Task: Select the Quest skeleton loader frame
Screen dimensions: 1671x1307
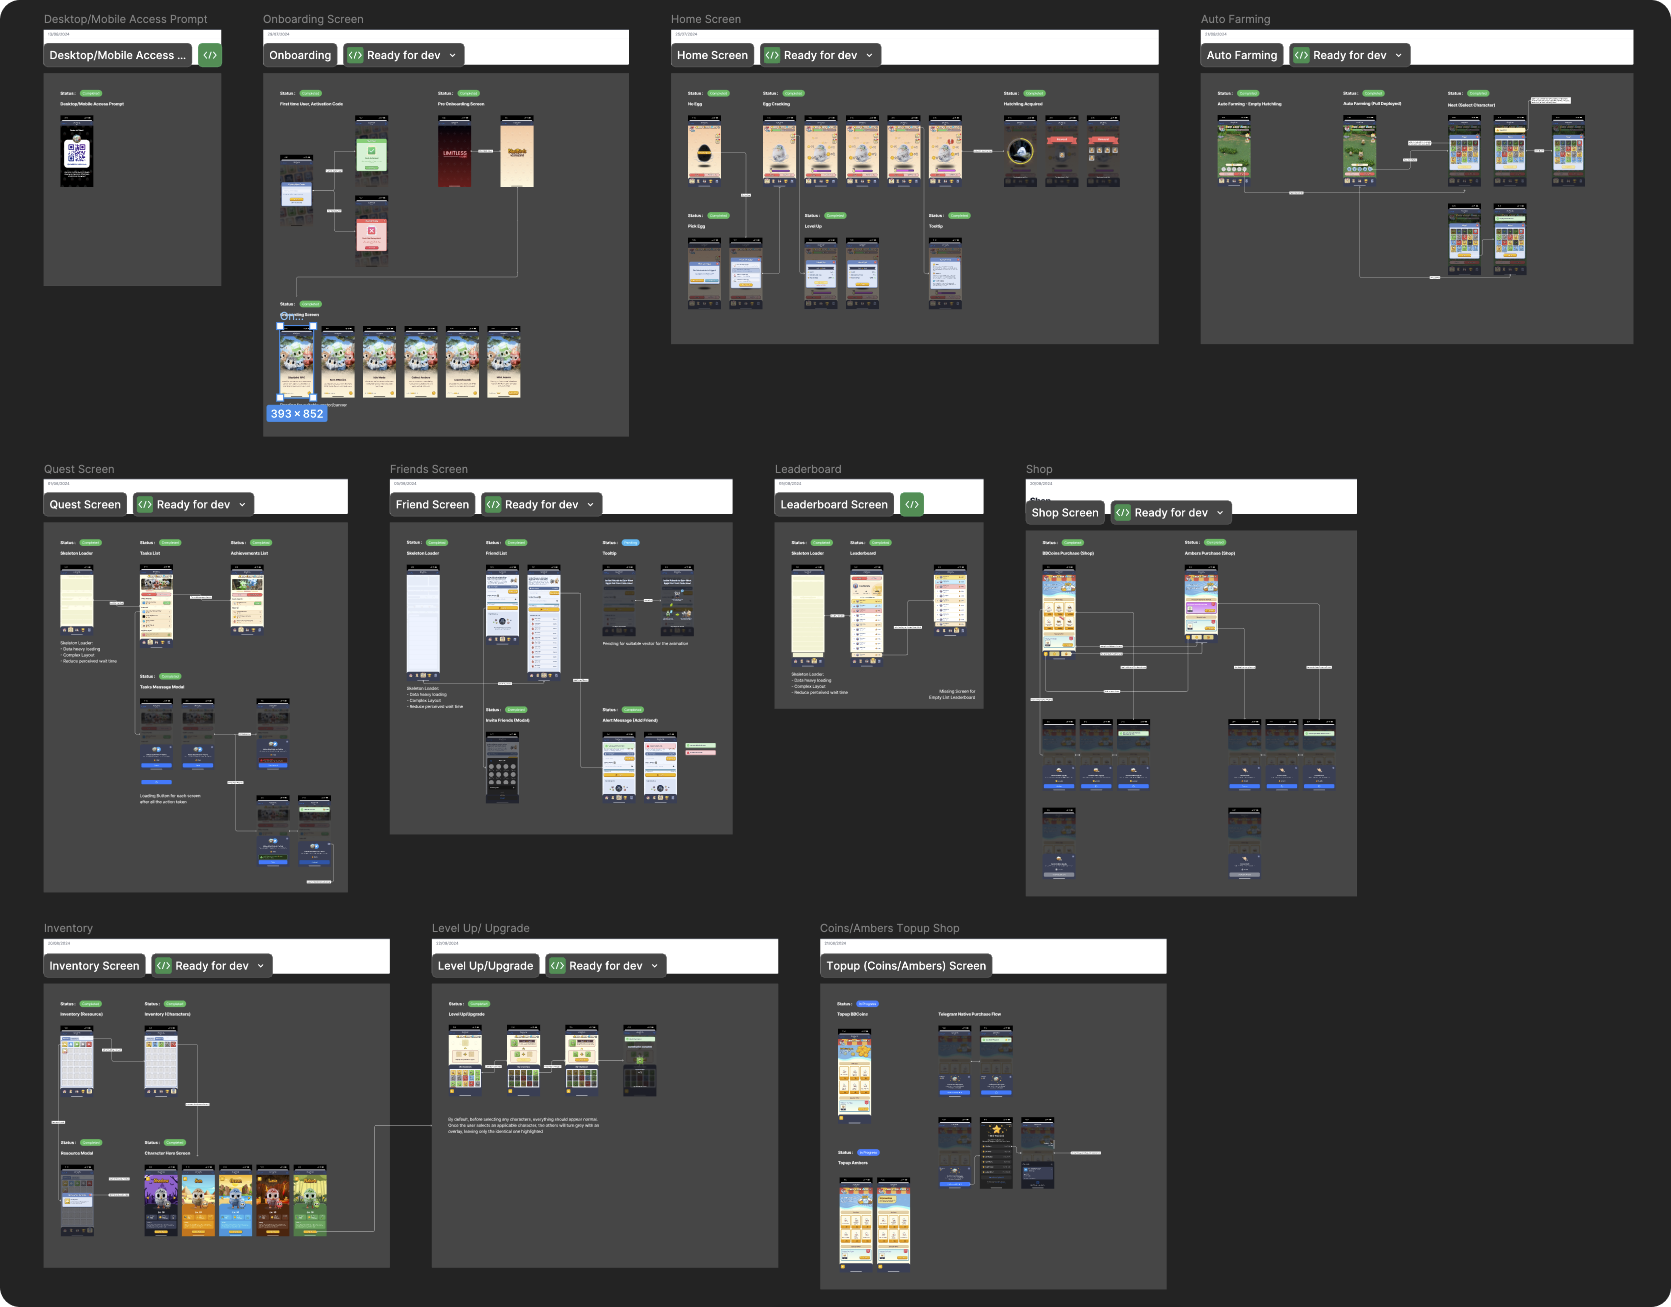Action: (x=77, y=600)
